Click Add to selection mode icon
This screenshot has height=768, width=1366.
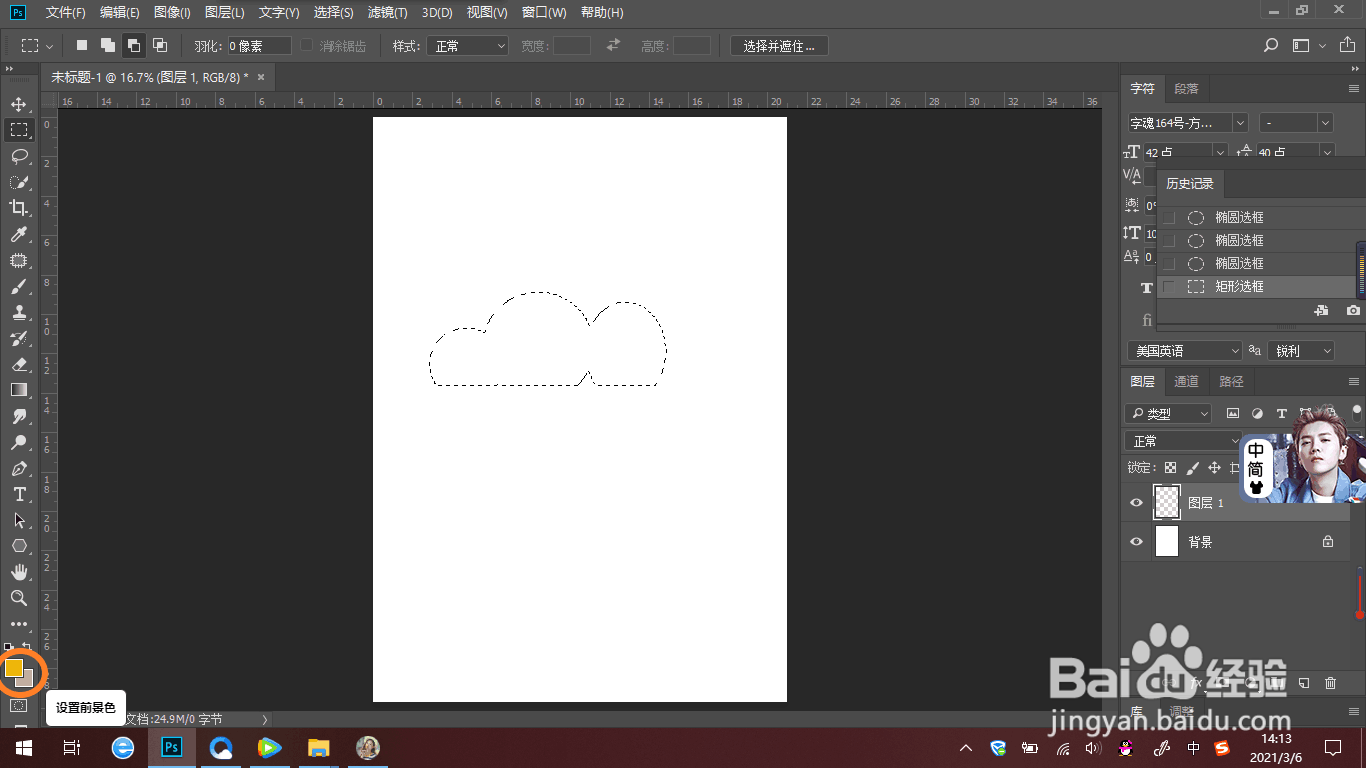pos(107,45)
